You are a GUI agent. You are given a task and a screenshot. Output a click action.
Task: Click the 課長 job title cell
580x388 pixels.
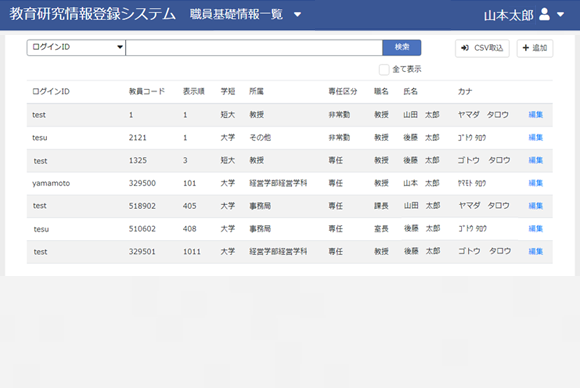pyautogui.click(x=381, y=206)
